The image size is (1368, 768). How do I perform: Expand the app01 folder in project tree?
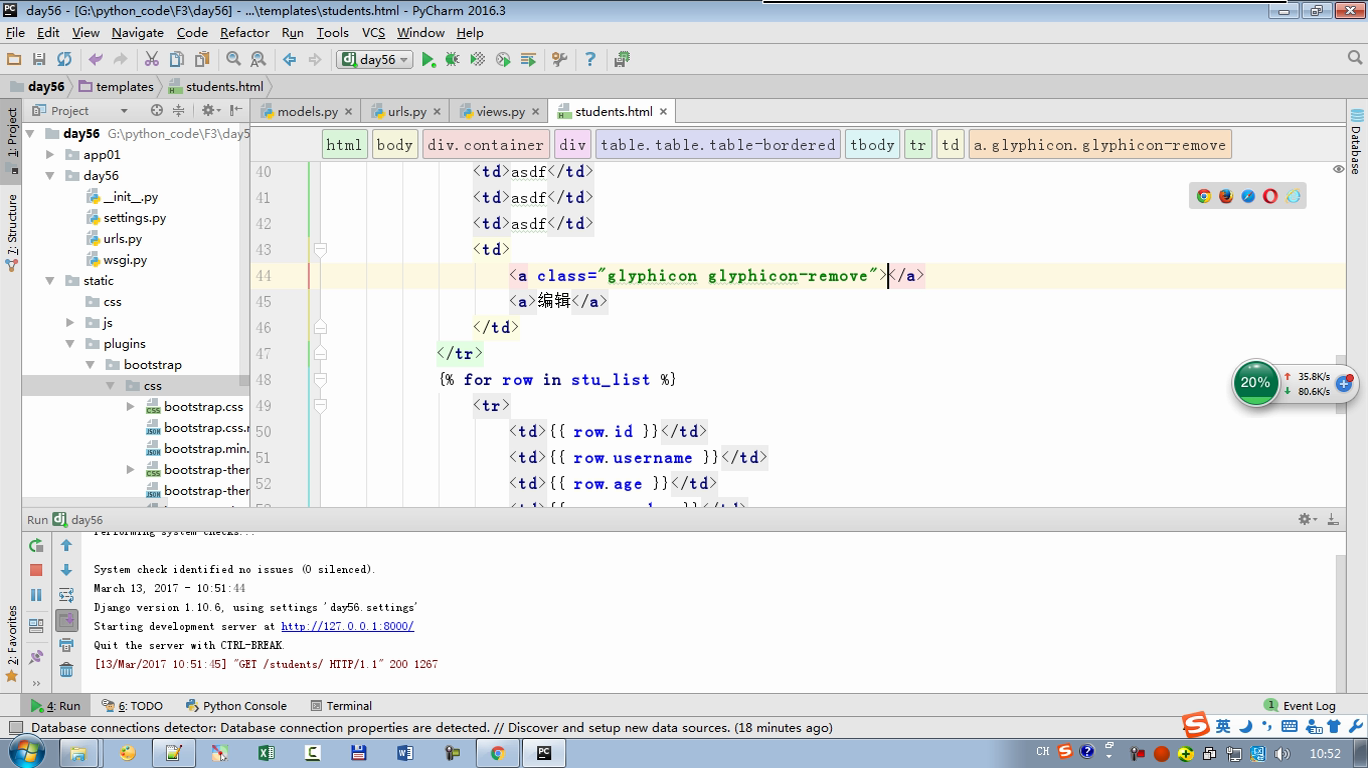(50, 155)
